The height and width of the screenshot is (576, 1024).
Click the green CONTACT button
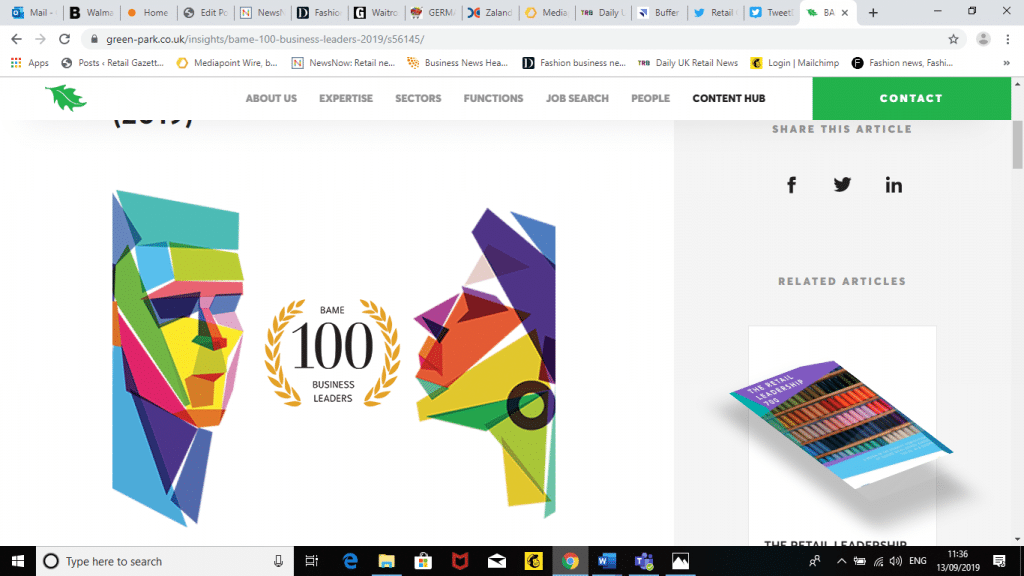[911, 98]
